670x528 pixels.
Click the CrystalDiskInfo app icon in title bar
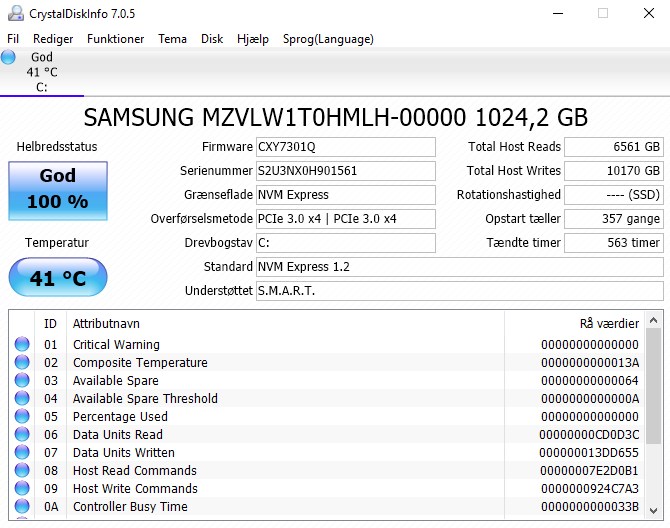(14, 13)
